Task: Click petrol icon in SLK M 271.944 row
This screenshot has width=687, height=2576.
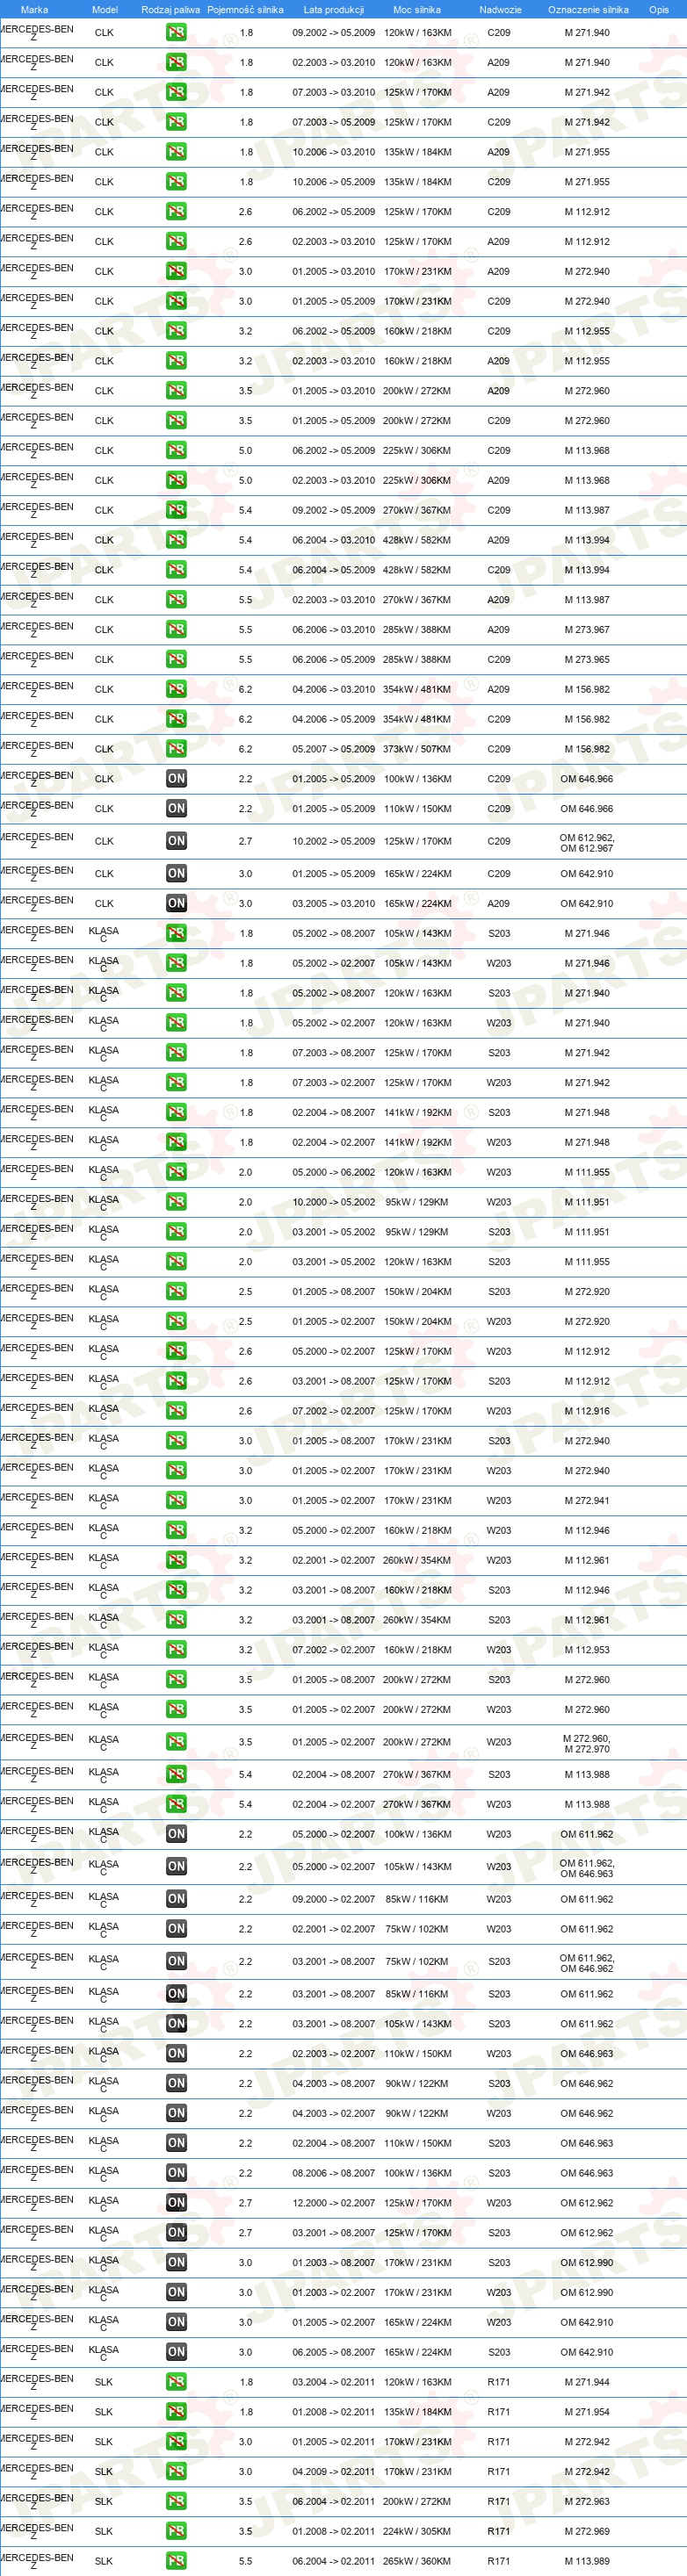Action: pyautogui.click(x=176, y=2382)
